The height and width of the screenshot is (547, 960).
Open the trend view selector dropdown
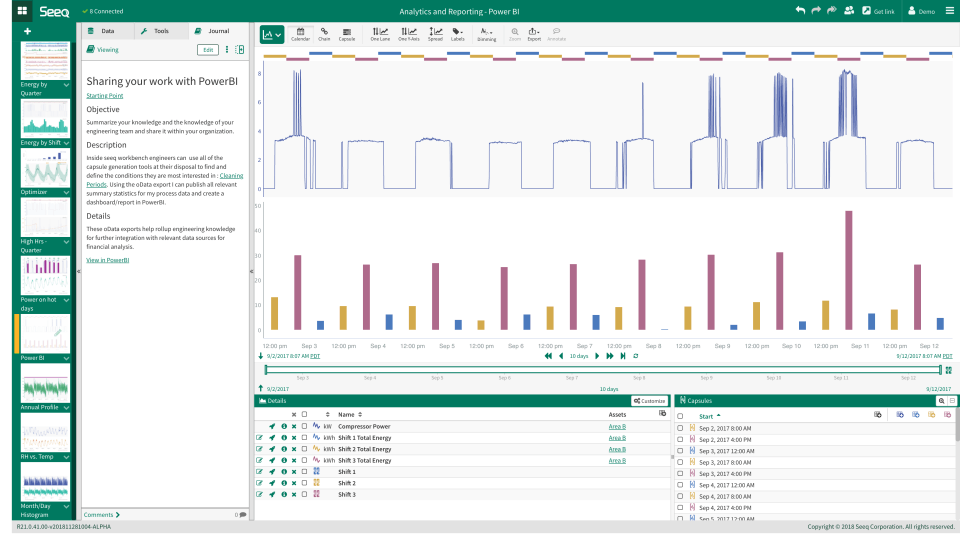pyautogui.click(x=271, y=35)
